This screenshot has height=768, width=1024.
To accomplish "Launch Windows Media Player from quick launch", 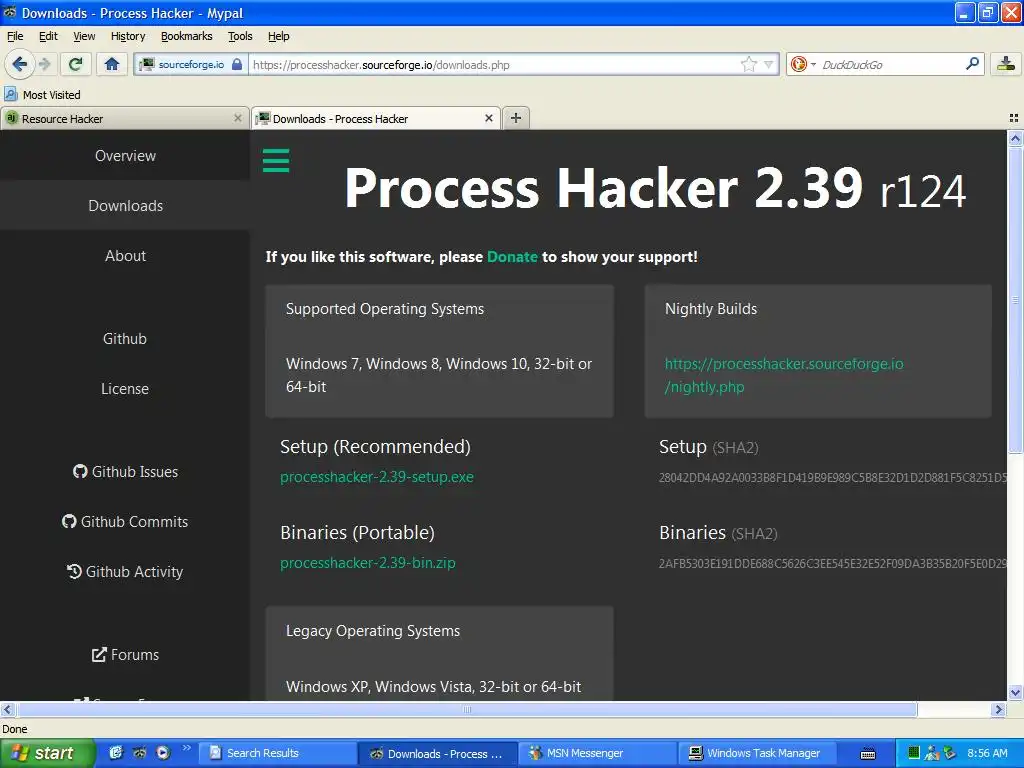I will tap(163, 752).
